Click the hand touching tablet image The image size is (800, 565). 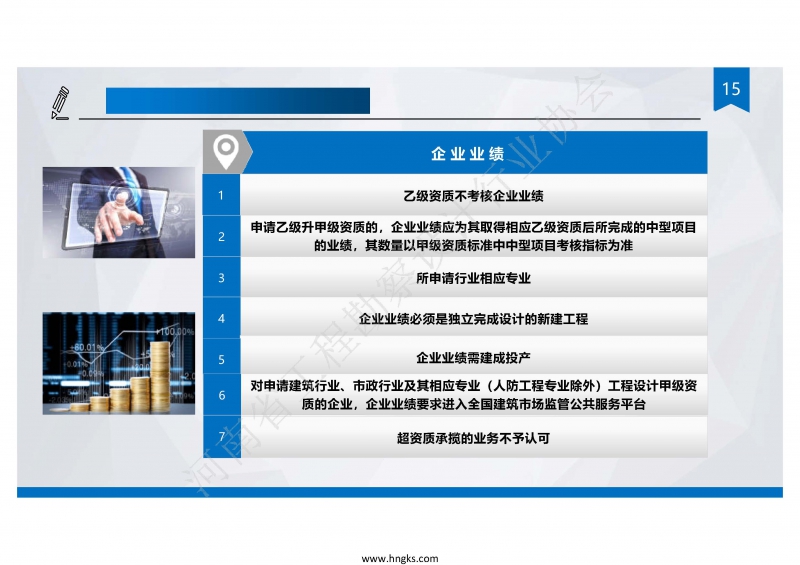pos(118,208)
